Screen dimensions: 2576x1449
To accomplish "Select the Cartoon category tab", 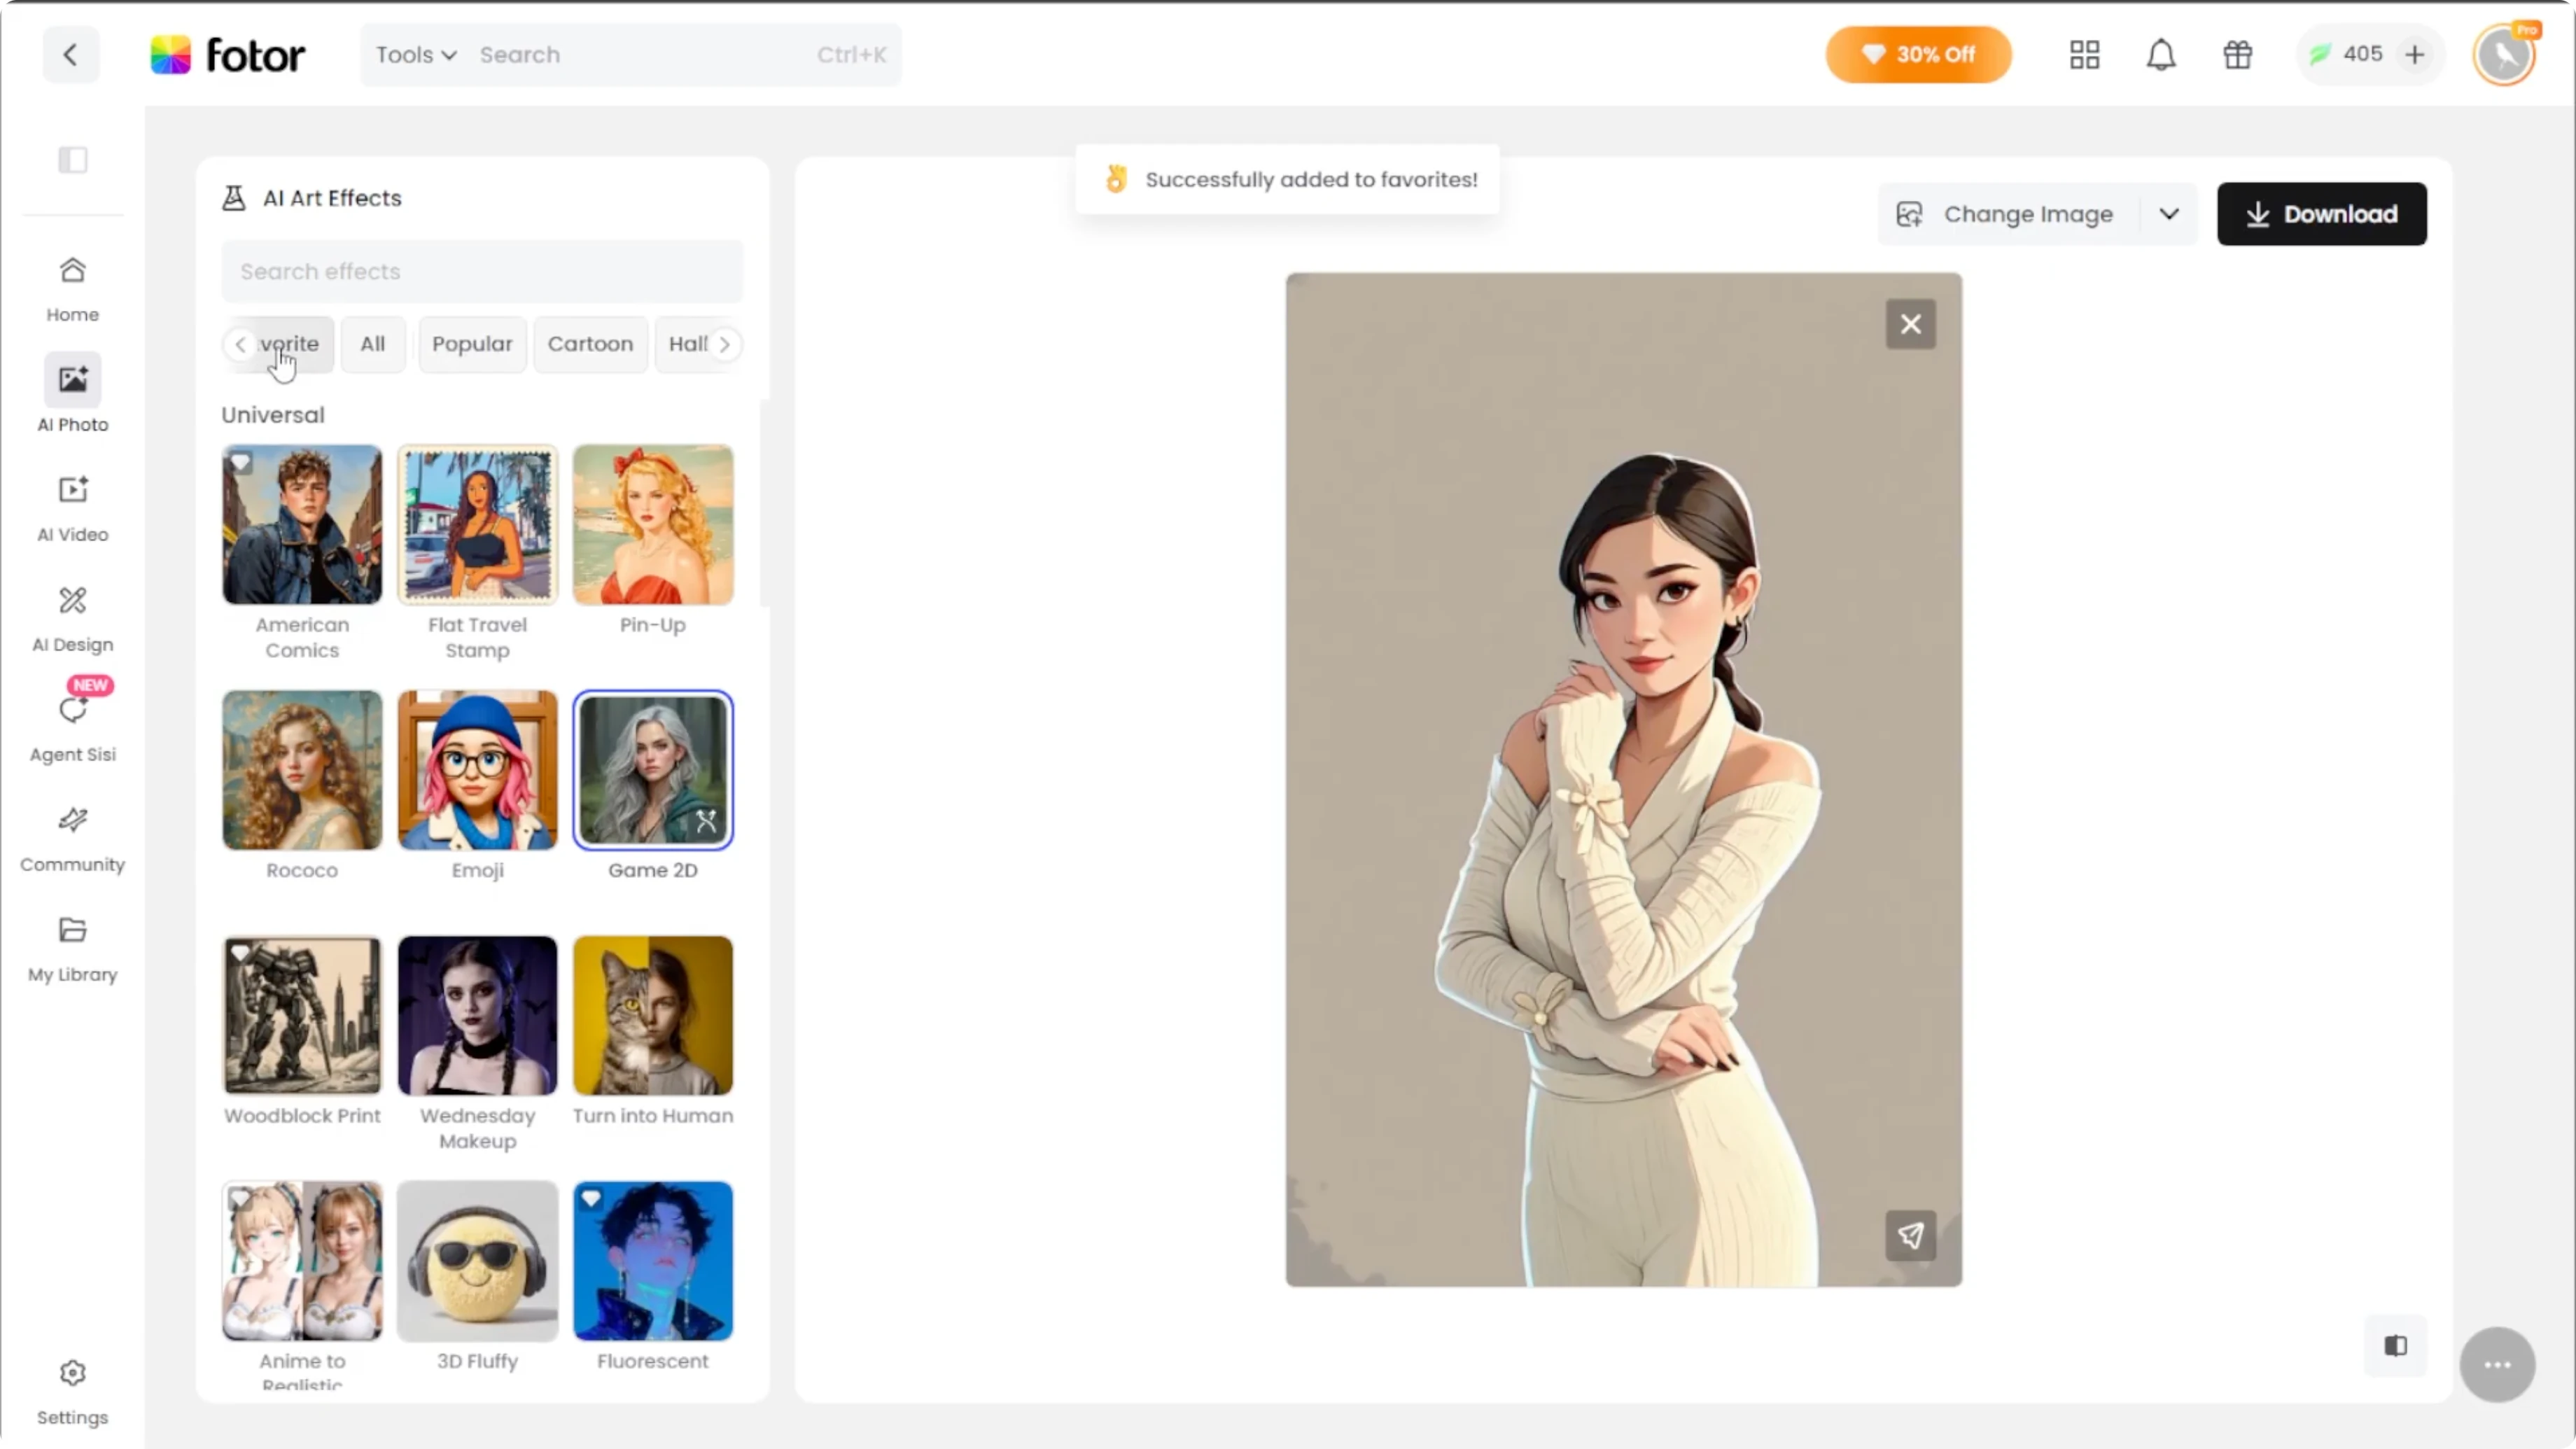I will point(590,344).
